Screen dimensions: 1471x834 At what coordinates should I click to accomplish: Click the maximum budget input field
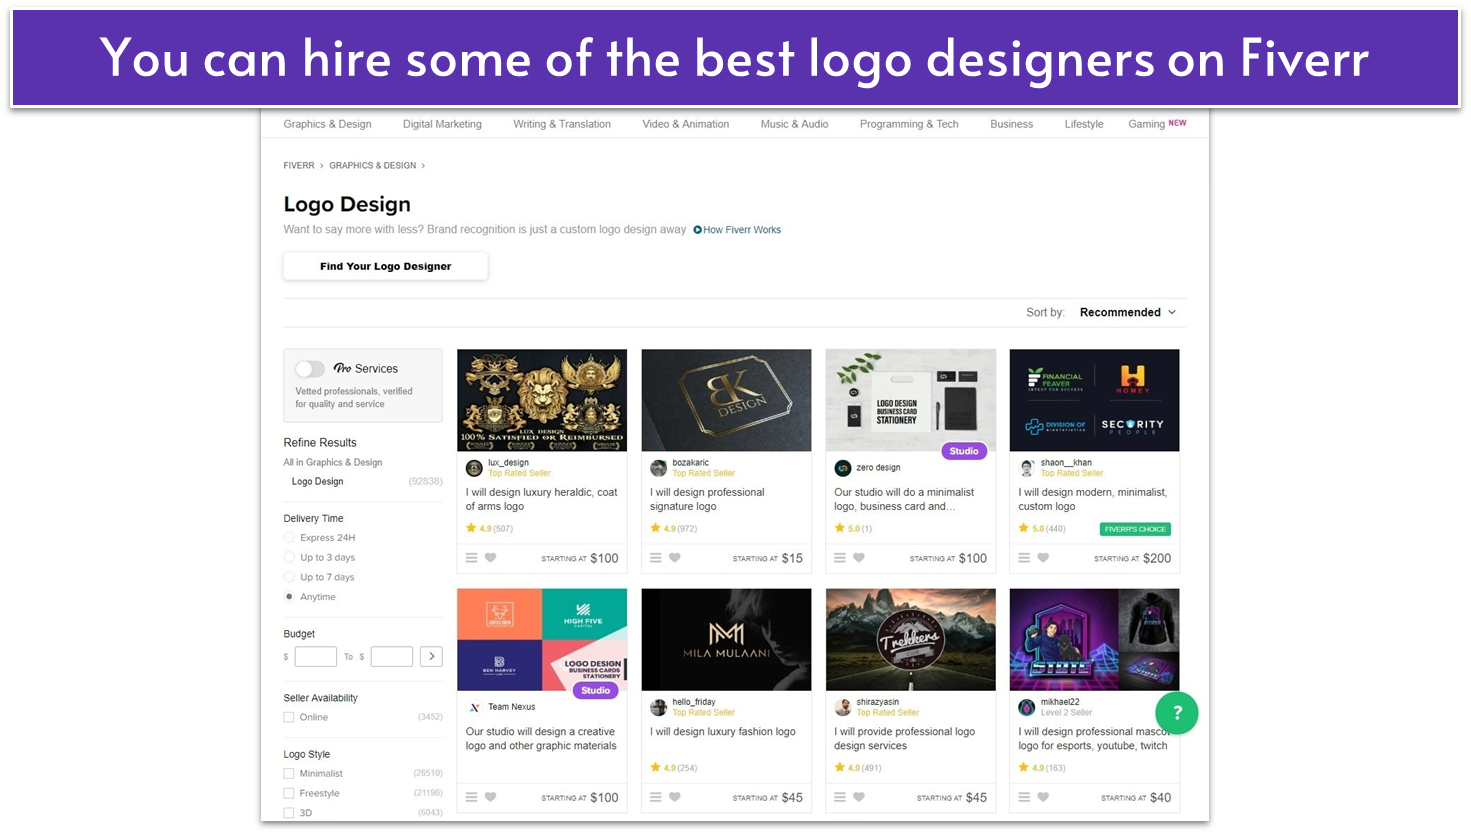pos(391,656)
